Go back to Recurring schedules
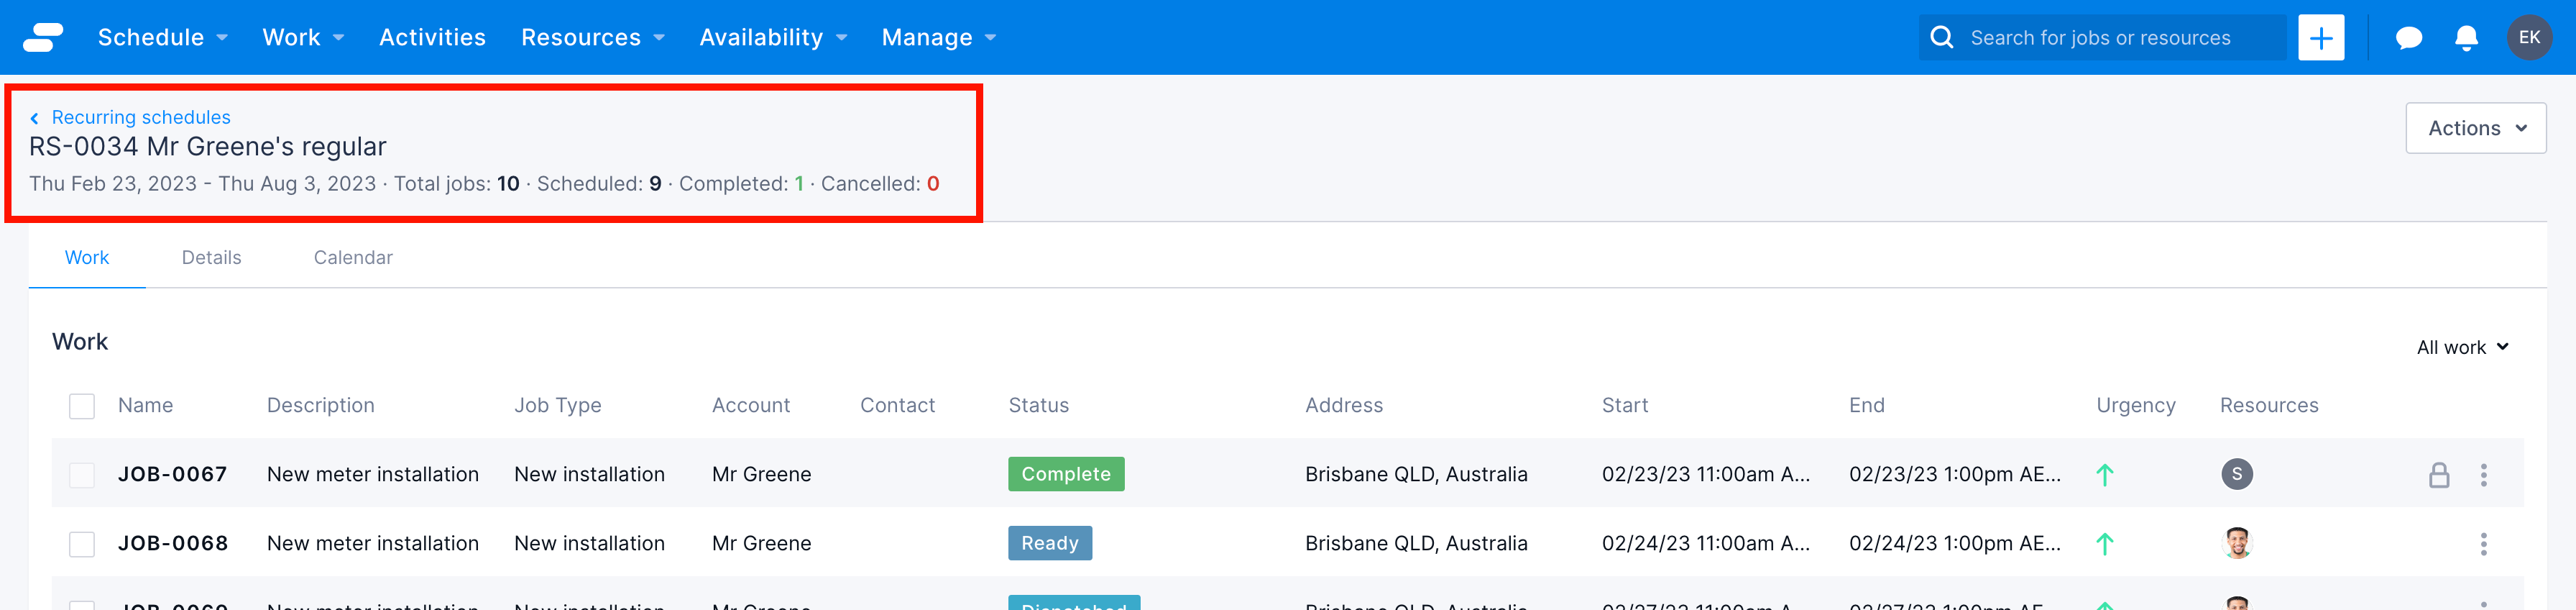Image resolution: width=2576 pixels, height=610 pixels. click(x=140, y=117)
